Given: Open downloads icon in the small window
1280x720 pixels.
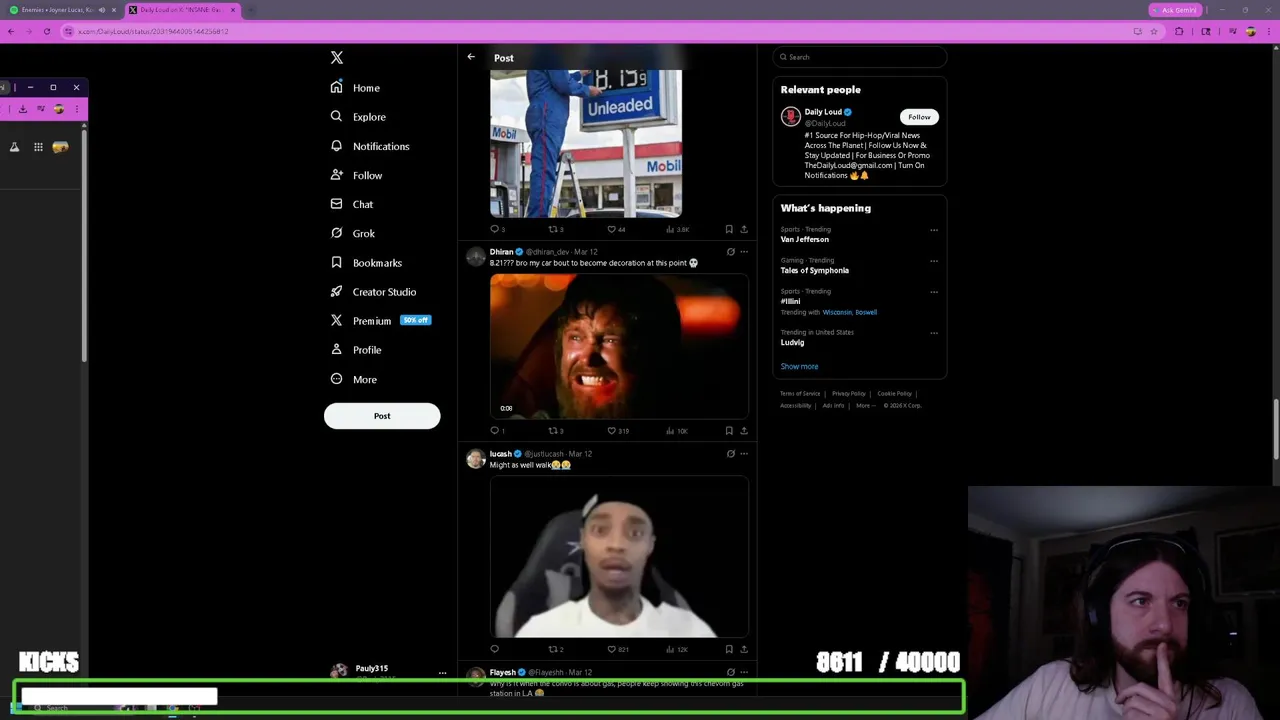Looking at the screenshot, I should click(x=22, y=109).
